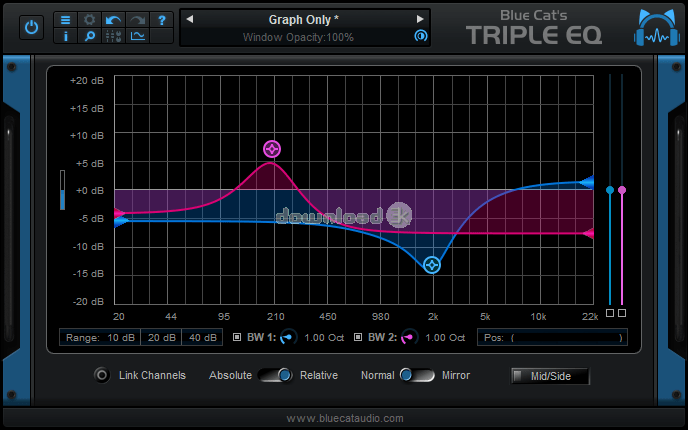This screenshot has width=688, height=430.
Task: Toggle the plugin power bypass button
Action: coord(31,27)
